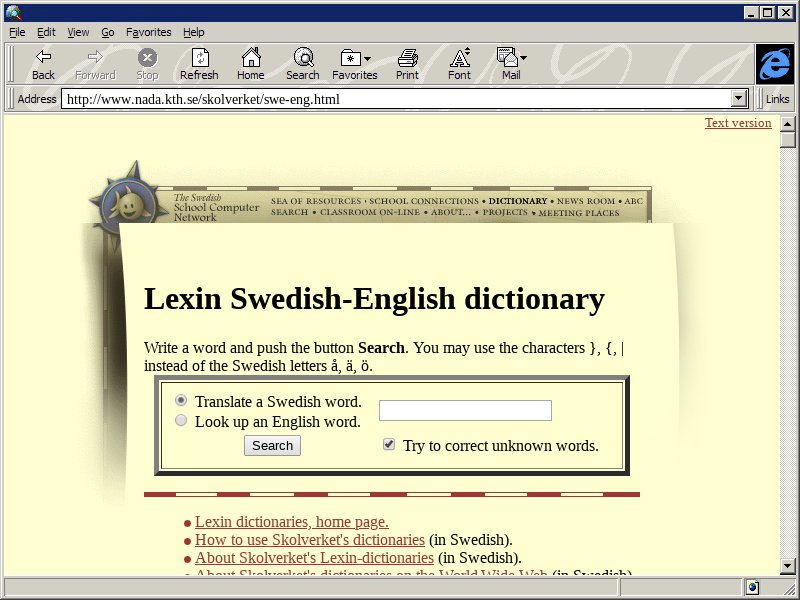The image size is (800, 600).
Task: Open the View menu
Action: coord(78,32)
